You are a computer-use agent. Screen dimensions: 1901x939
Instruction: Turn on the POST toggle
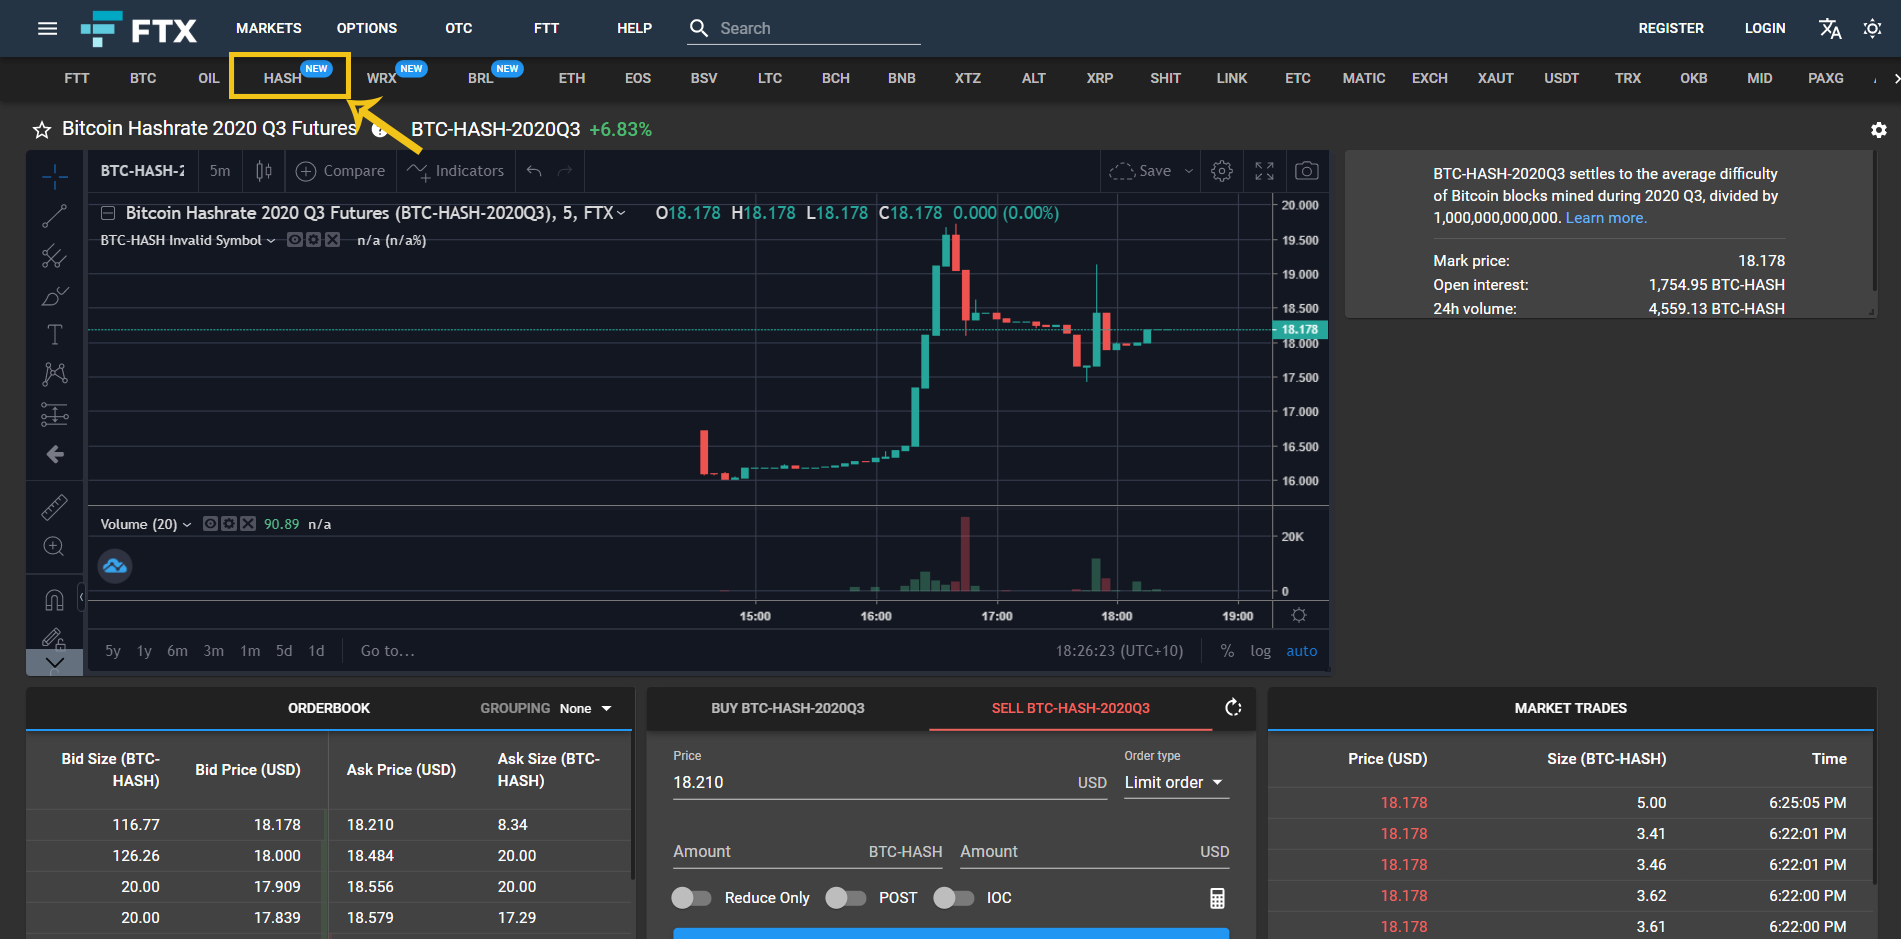point(845,898)
